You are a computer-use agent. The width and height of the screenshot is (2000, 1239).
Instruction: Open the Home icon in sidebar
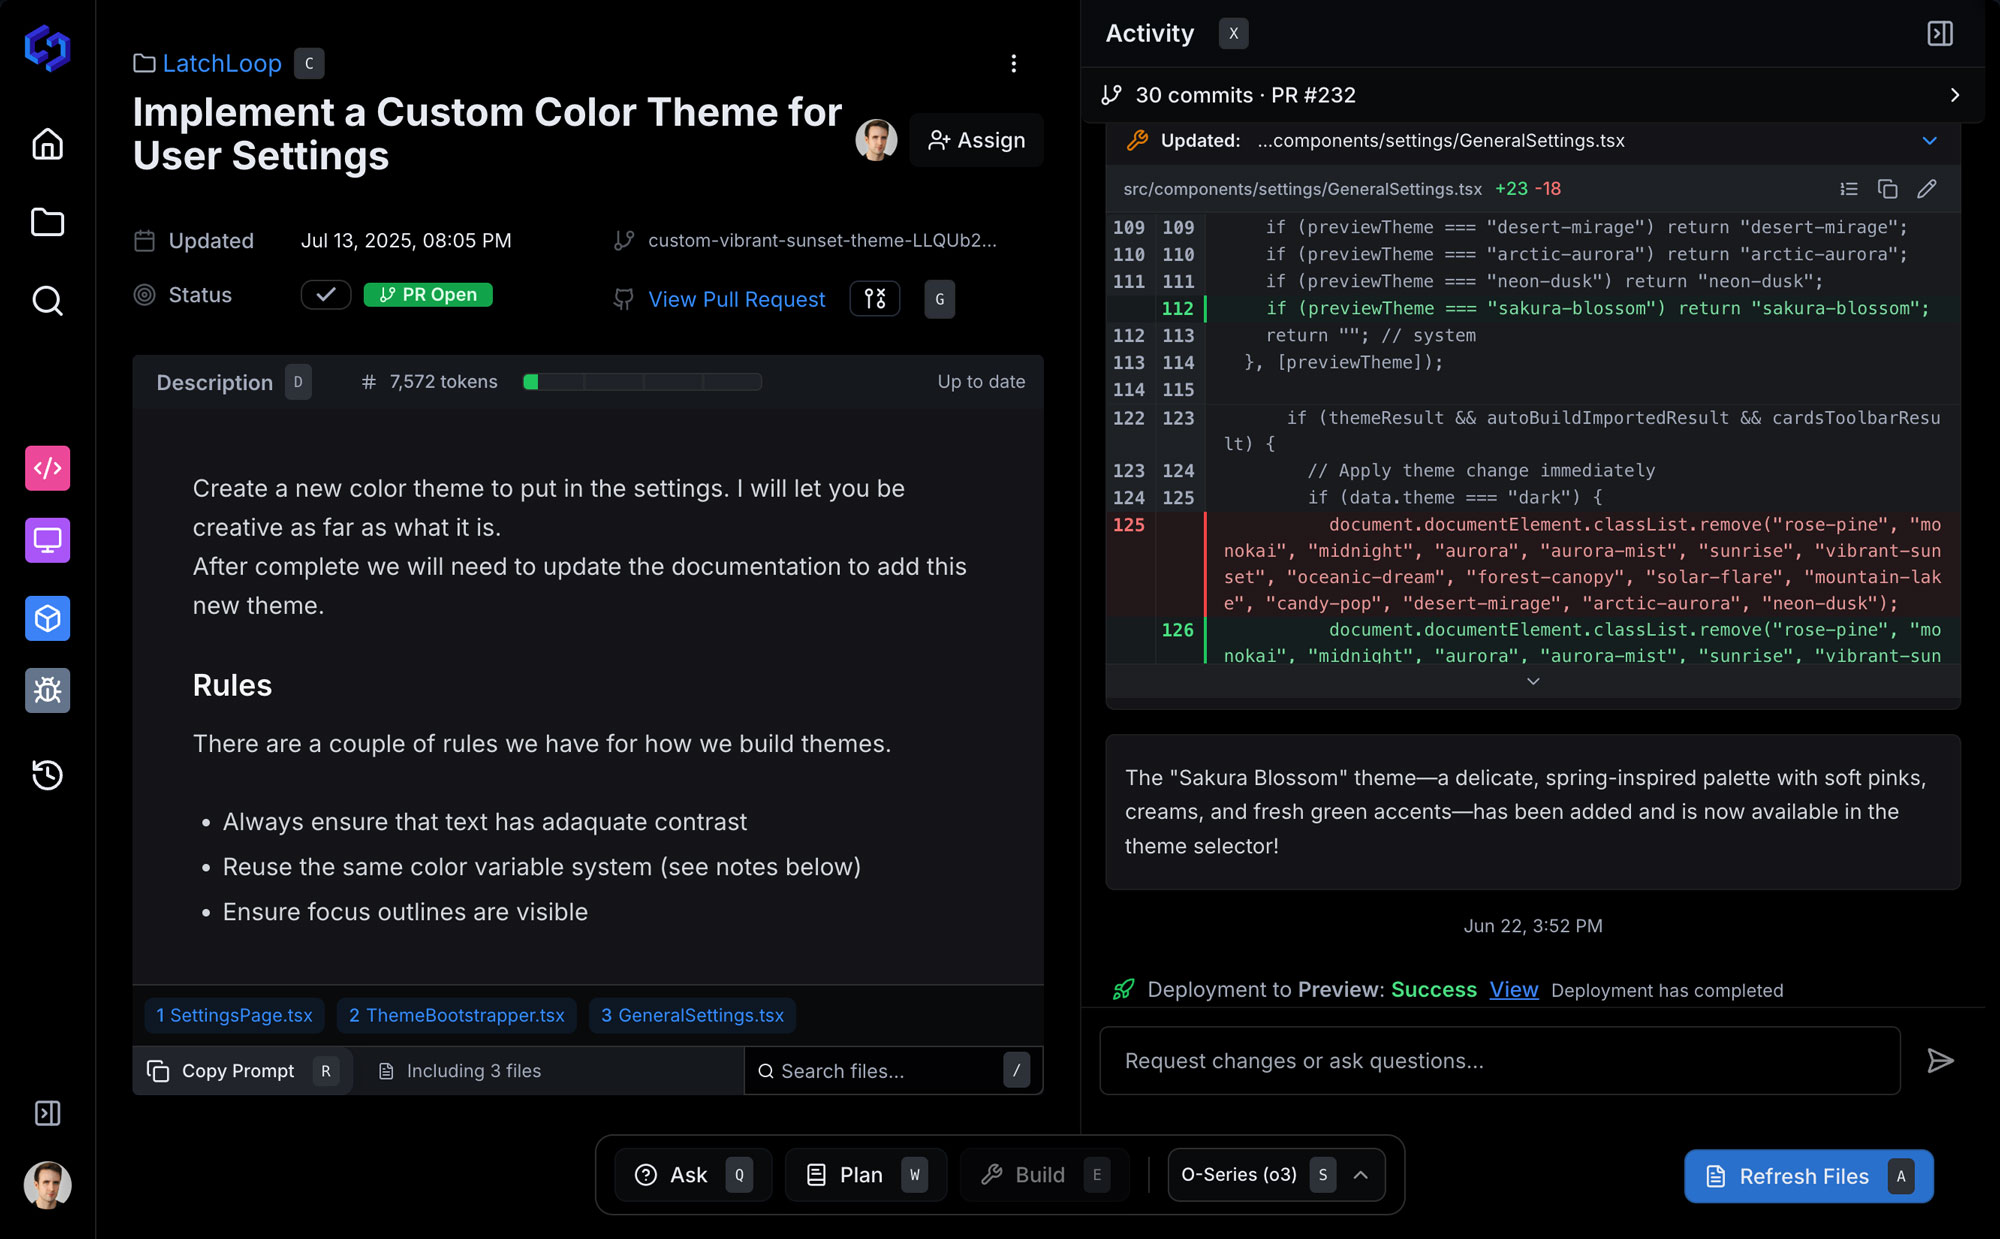pyautogui.click(x=47, y=144)
